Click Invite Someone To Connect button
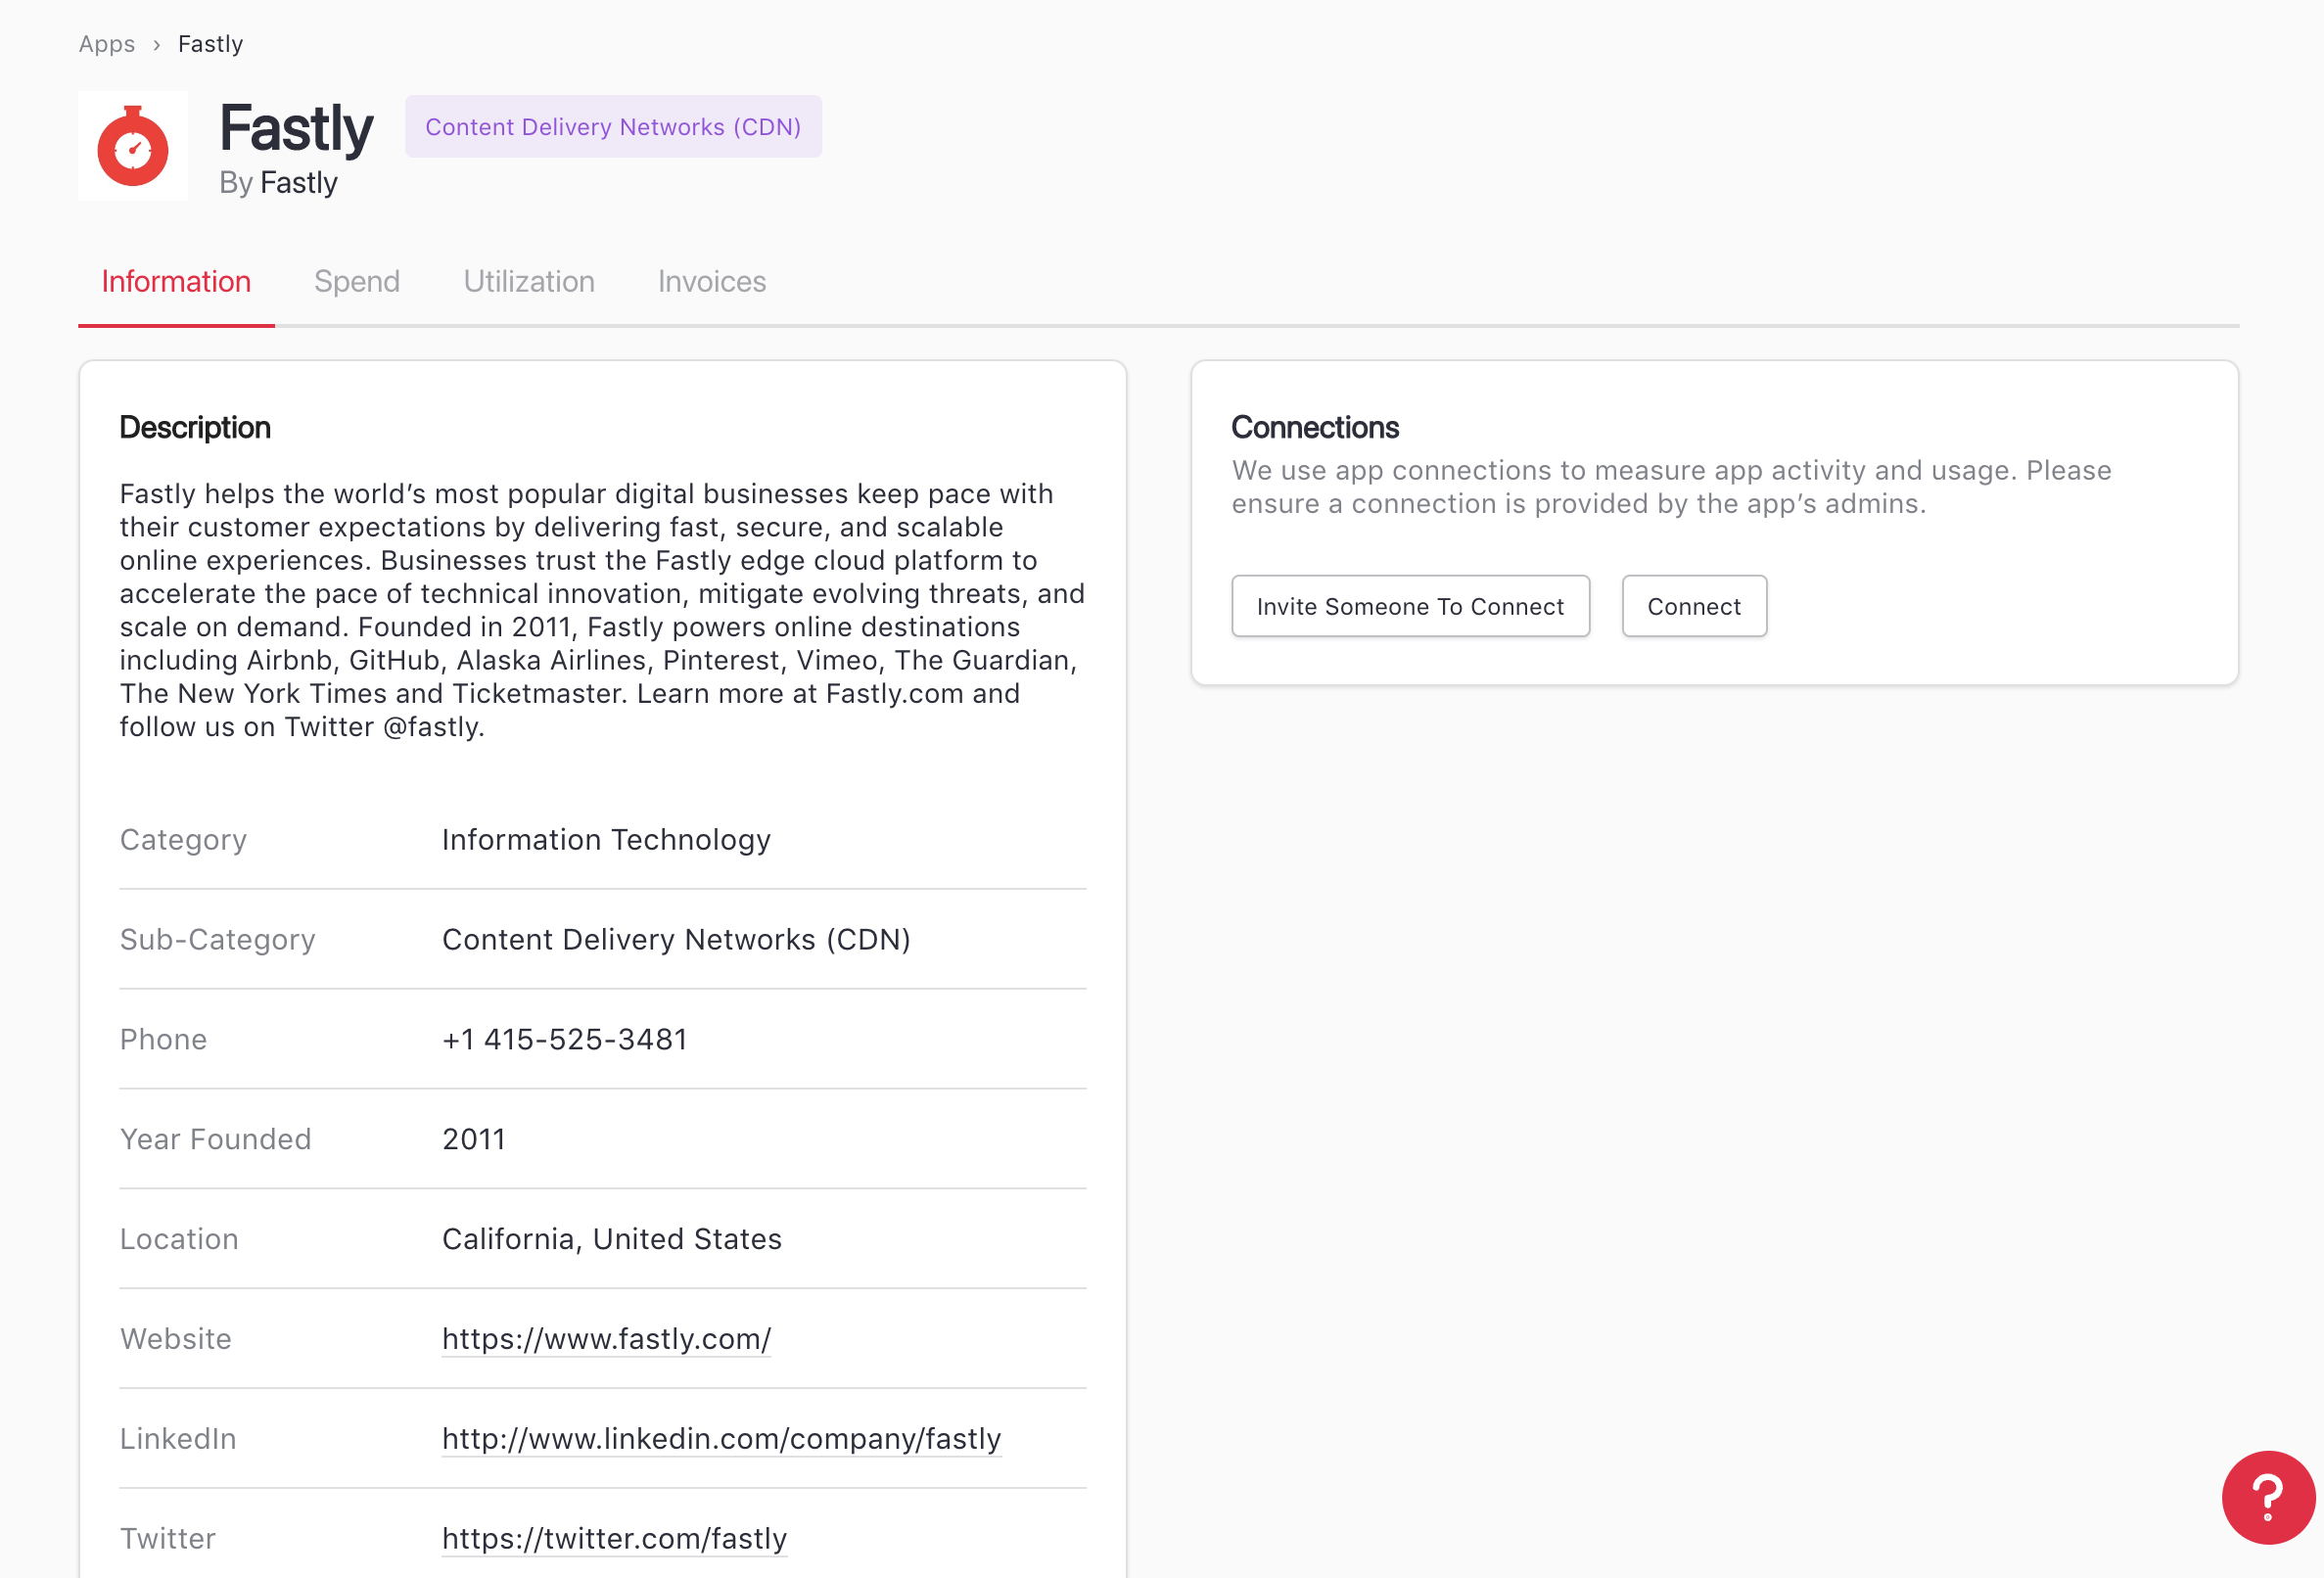Image resolution: width=2324 pixels, height=1578 pixels. click(1409, 606)
